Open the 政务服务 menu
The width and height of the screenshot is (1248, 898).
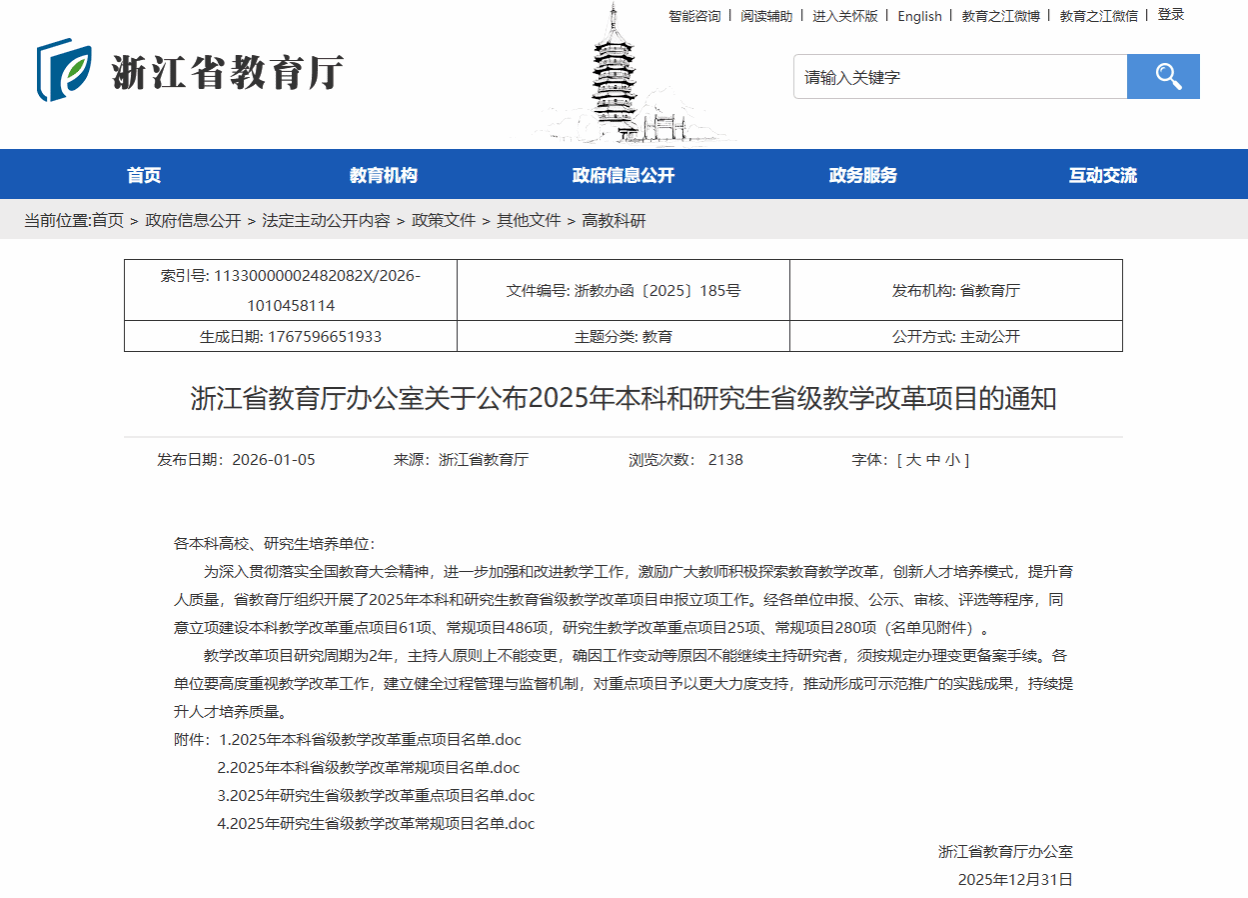863,174
